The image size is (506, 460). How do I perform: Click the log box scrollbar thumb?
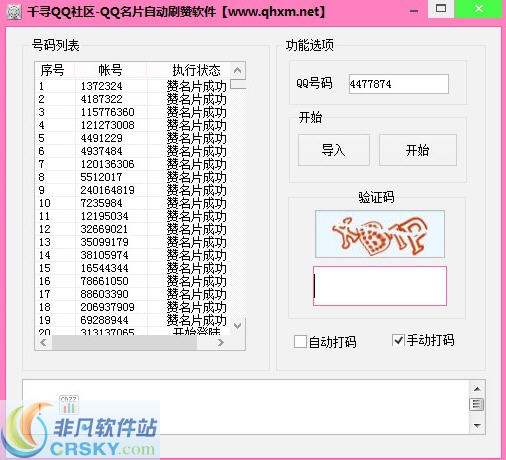[x=477, y=404]
